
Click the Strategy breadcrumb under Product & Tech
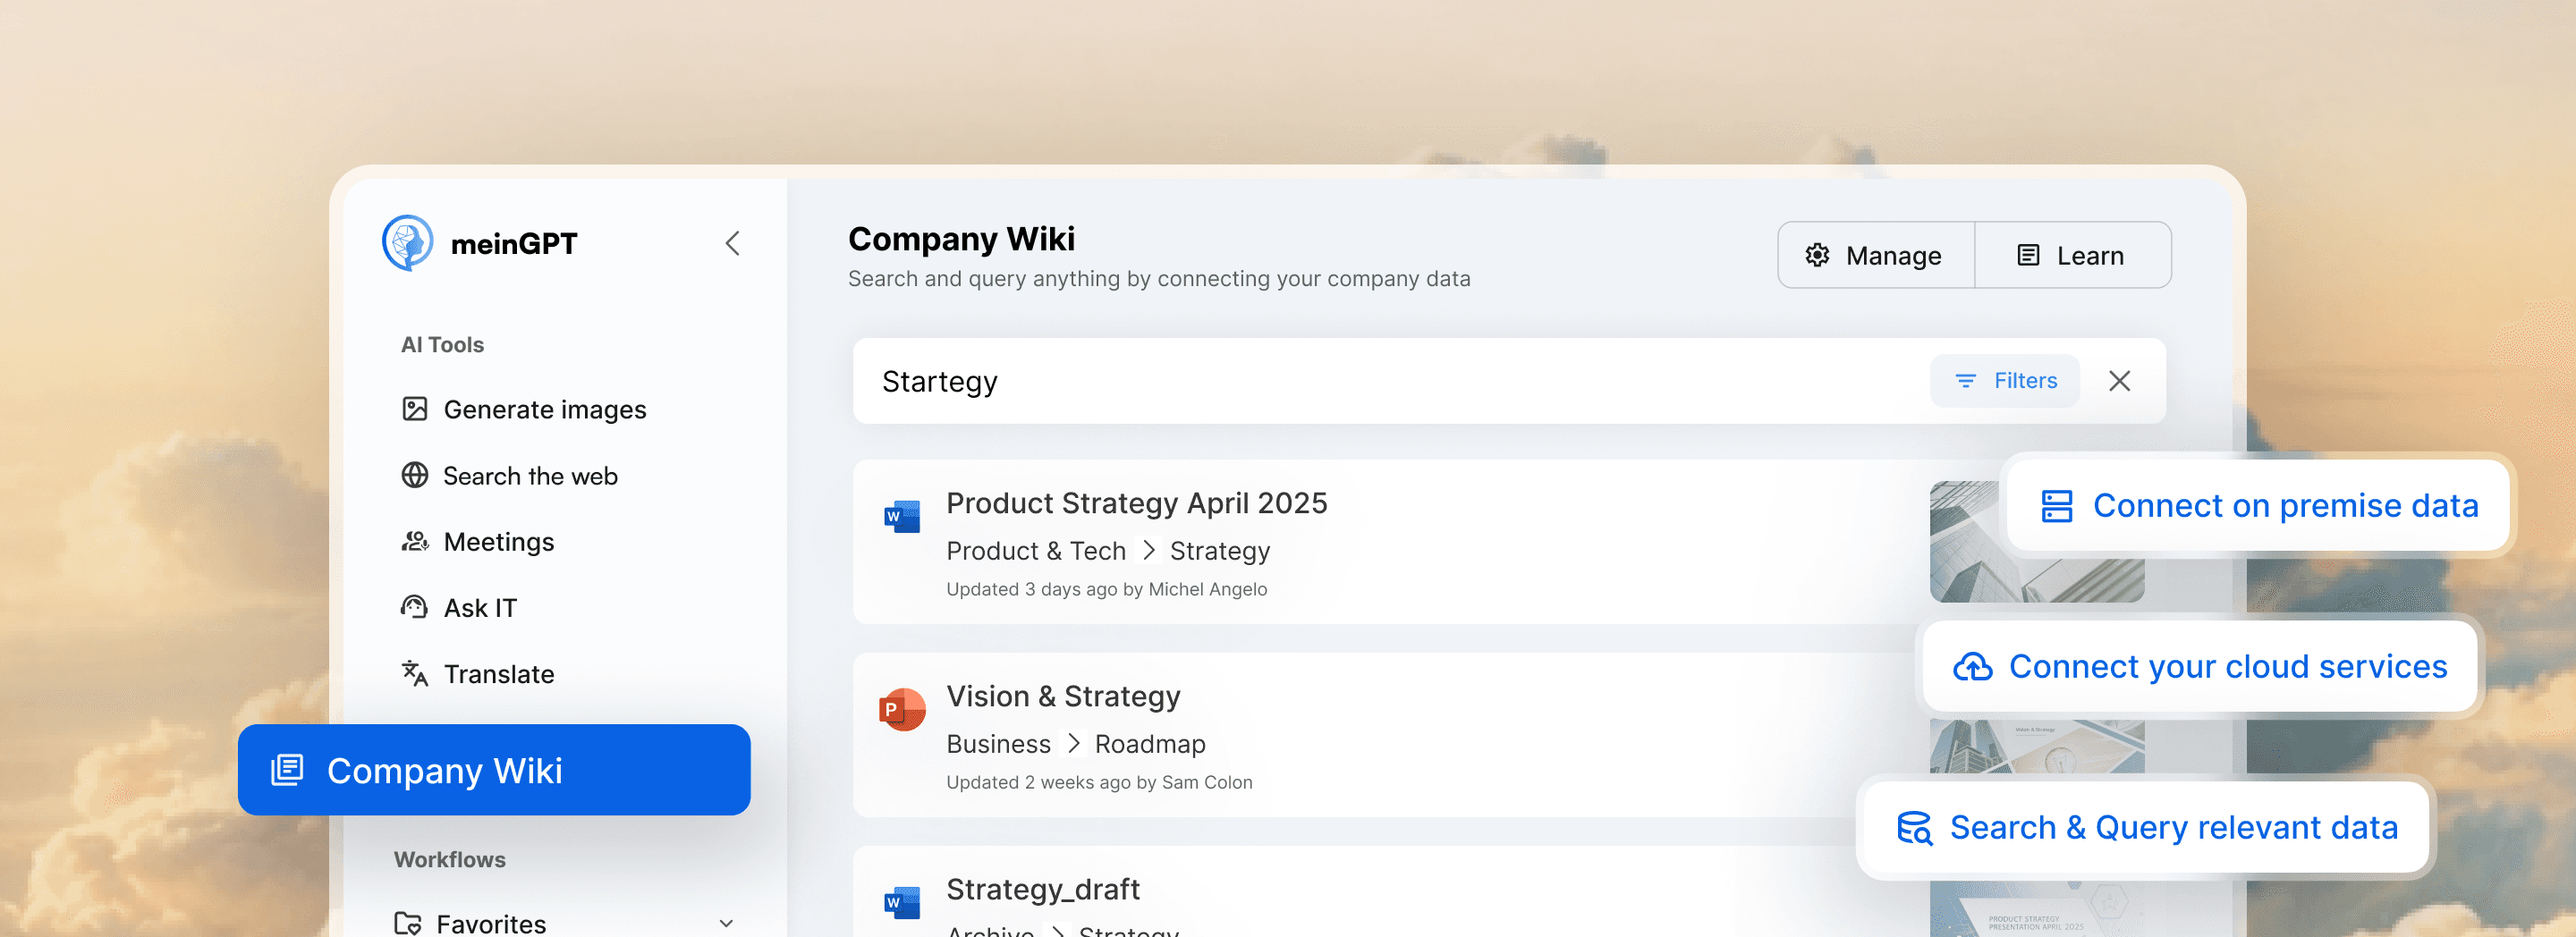[x=1219, y=550]
